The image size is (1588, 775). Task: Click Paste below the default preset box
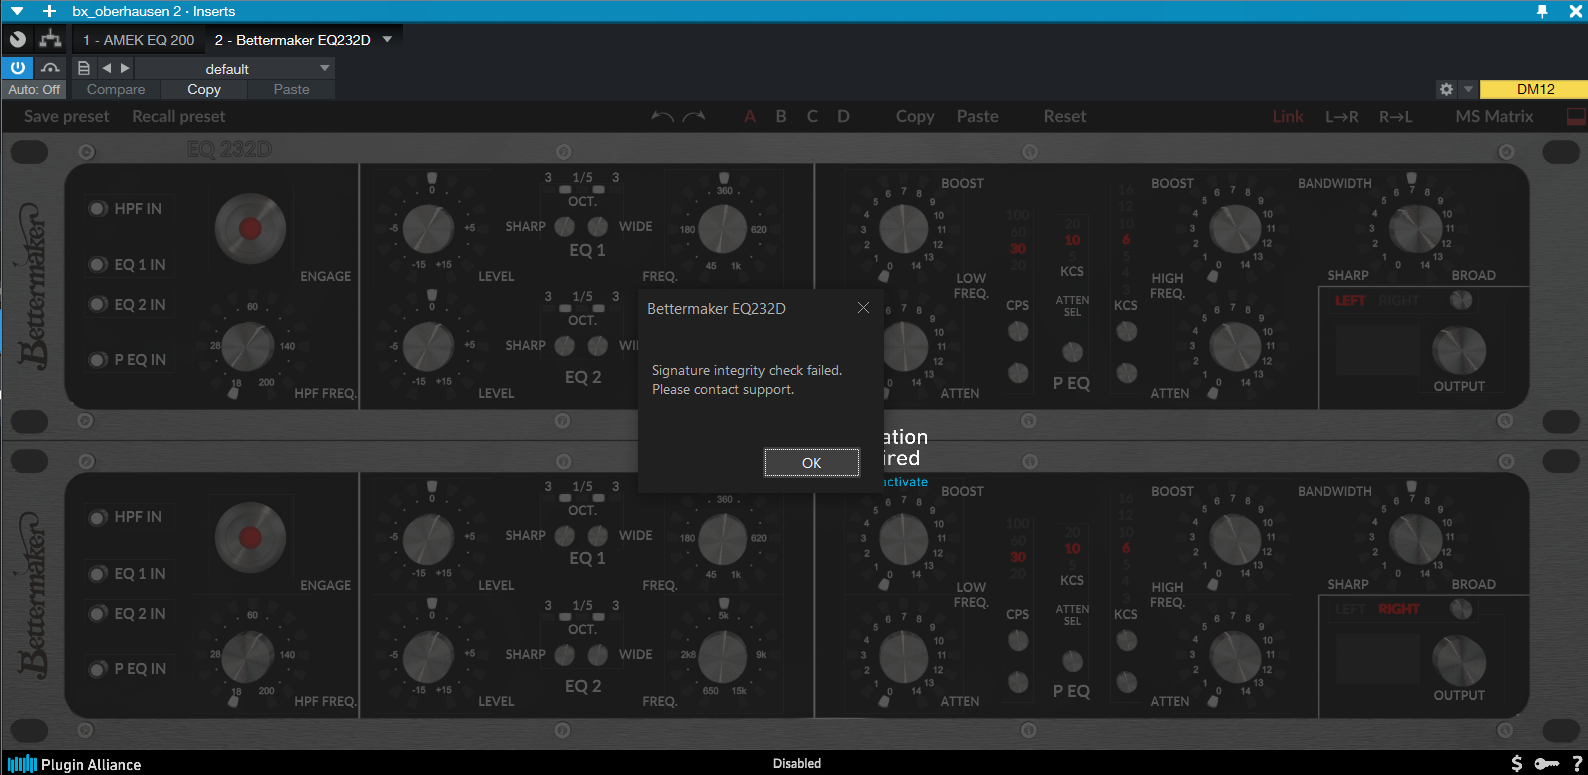(x=292, y=89)
